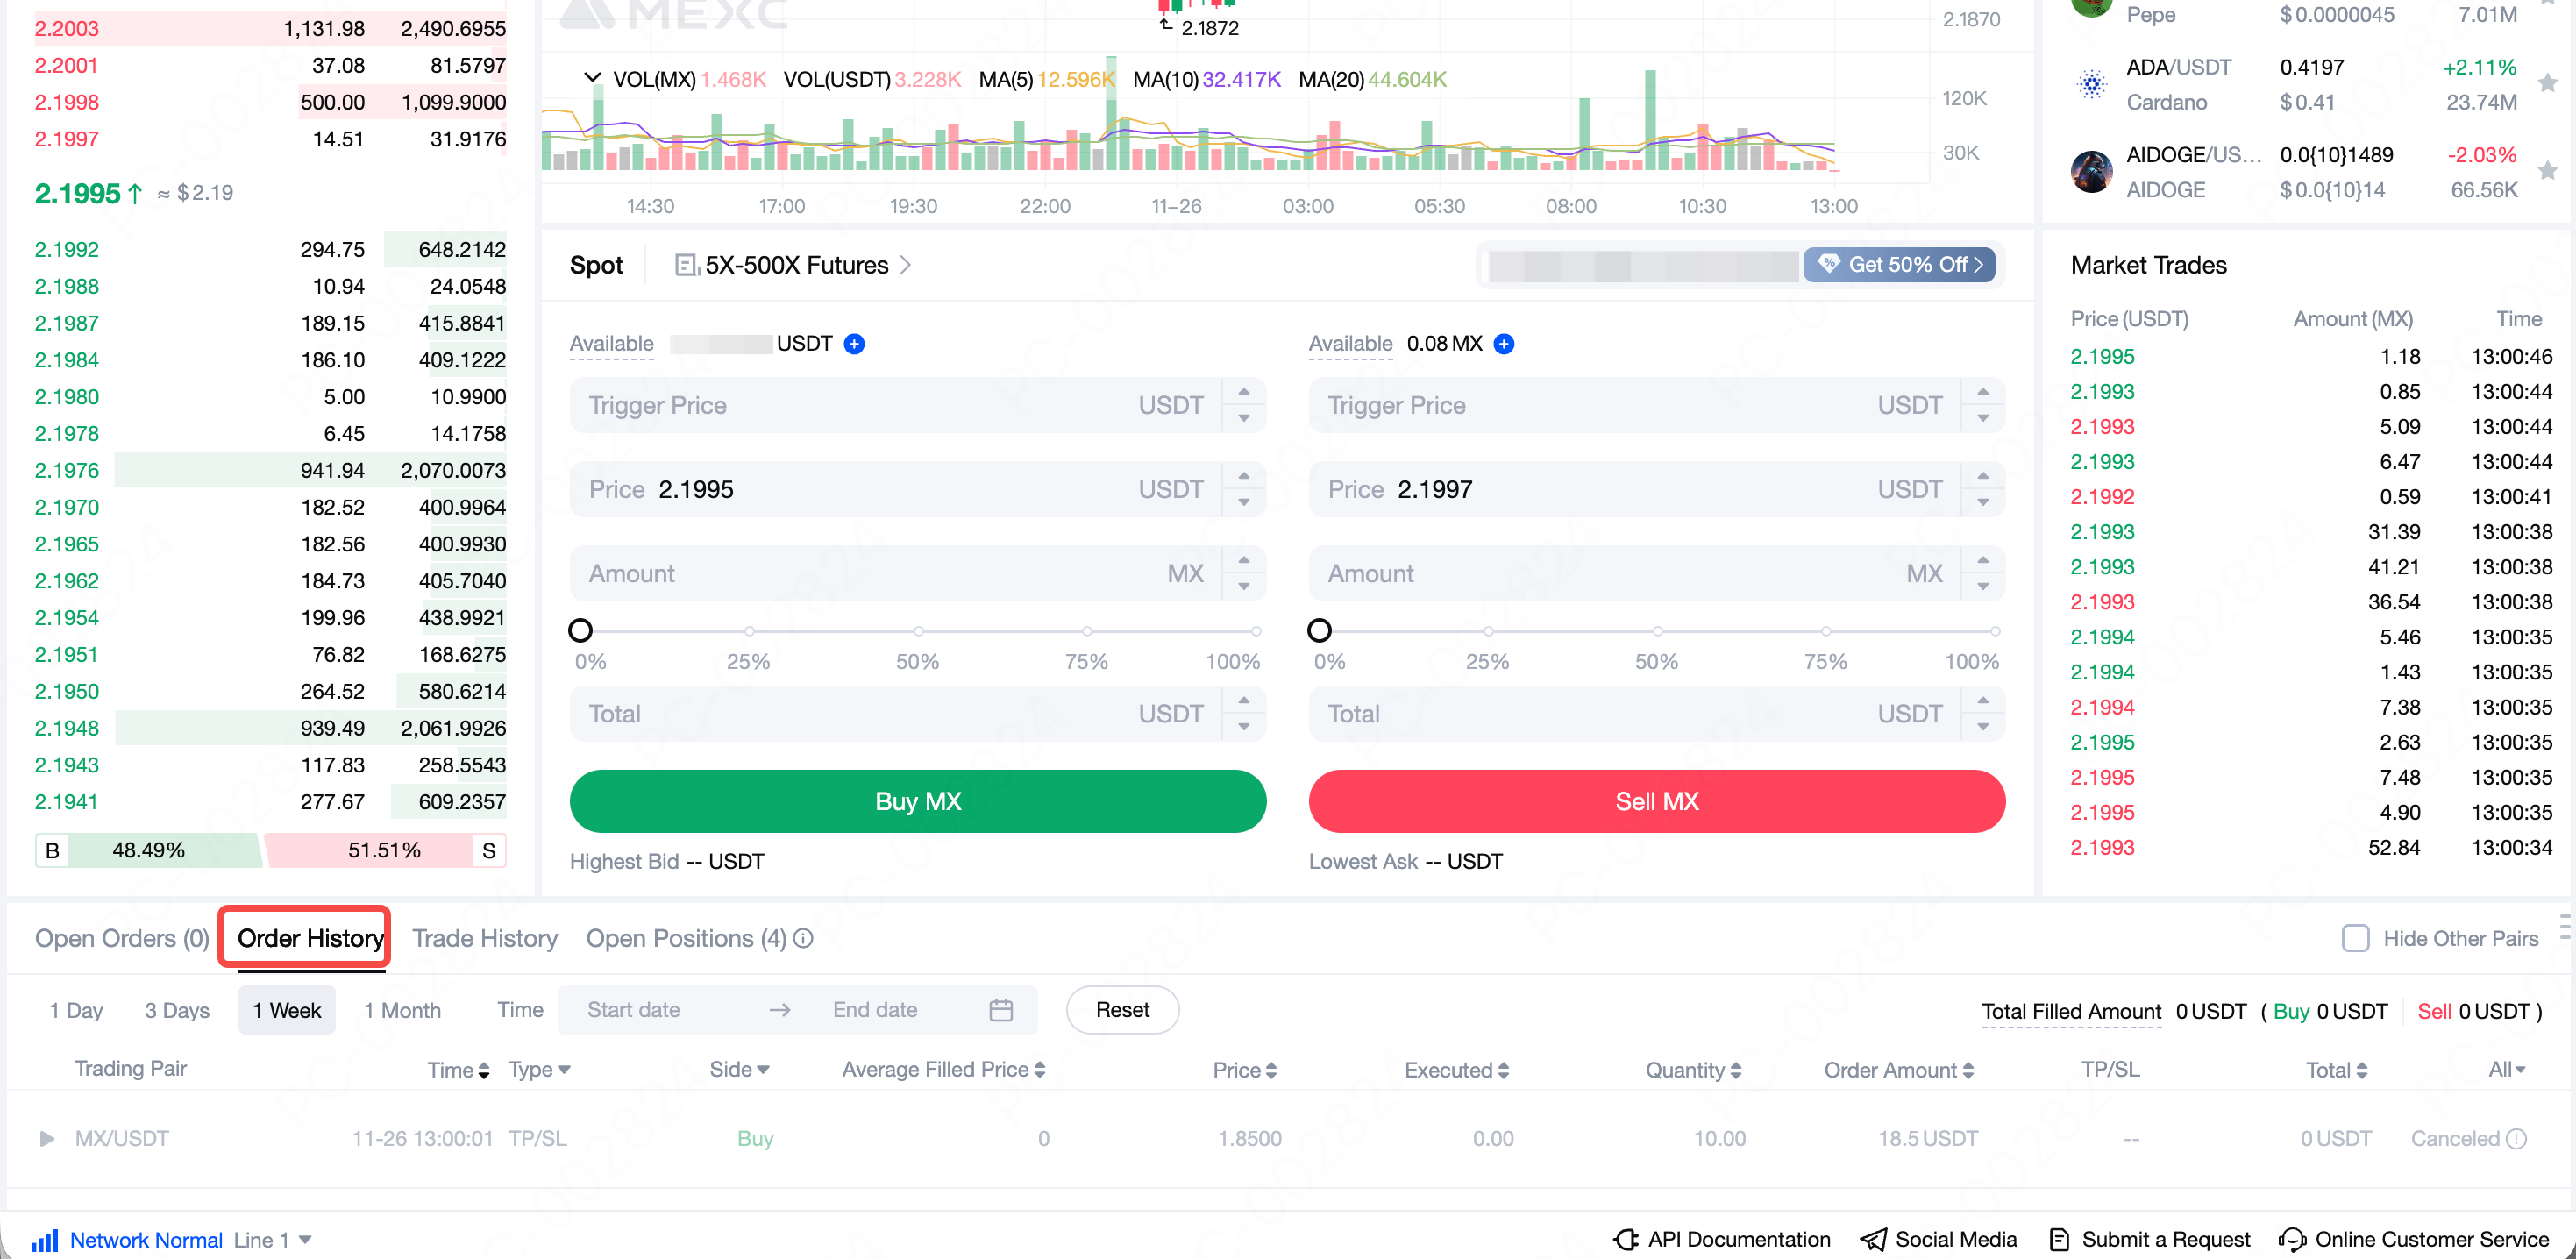Set buy amount slider to 50%
The width and height of the screenshot is (2576, 1259).
tap(917, 631)
